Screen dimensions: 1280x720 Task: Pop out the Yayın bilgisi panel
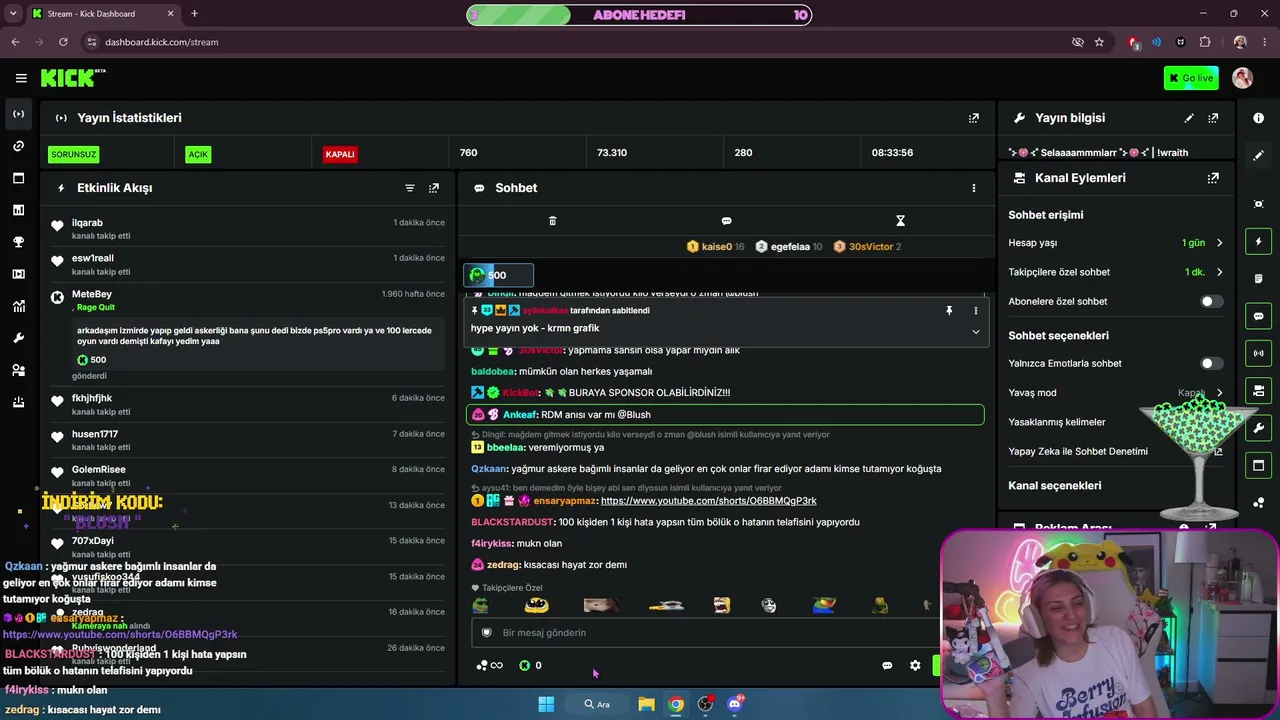coord(1213,118)
